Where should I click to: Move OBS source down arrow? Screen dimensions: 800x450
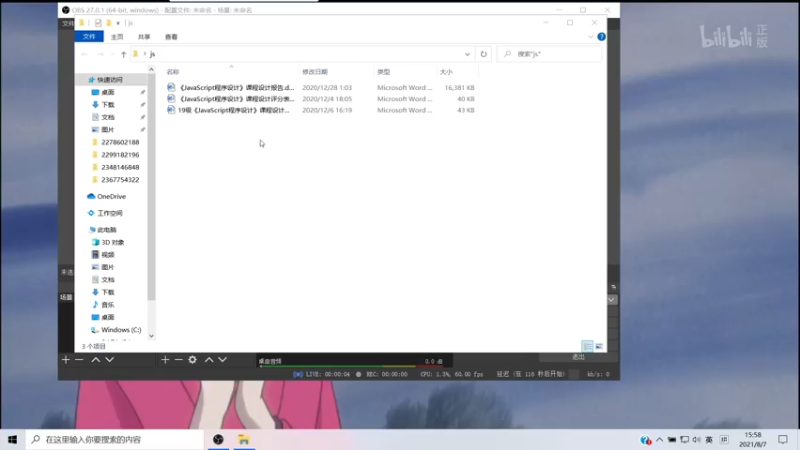click(x=222, y=360)
